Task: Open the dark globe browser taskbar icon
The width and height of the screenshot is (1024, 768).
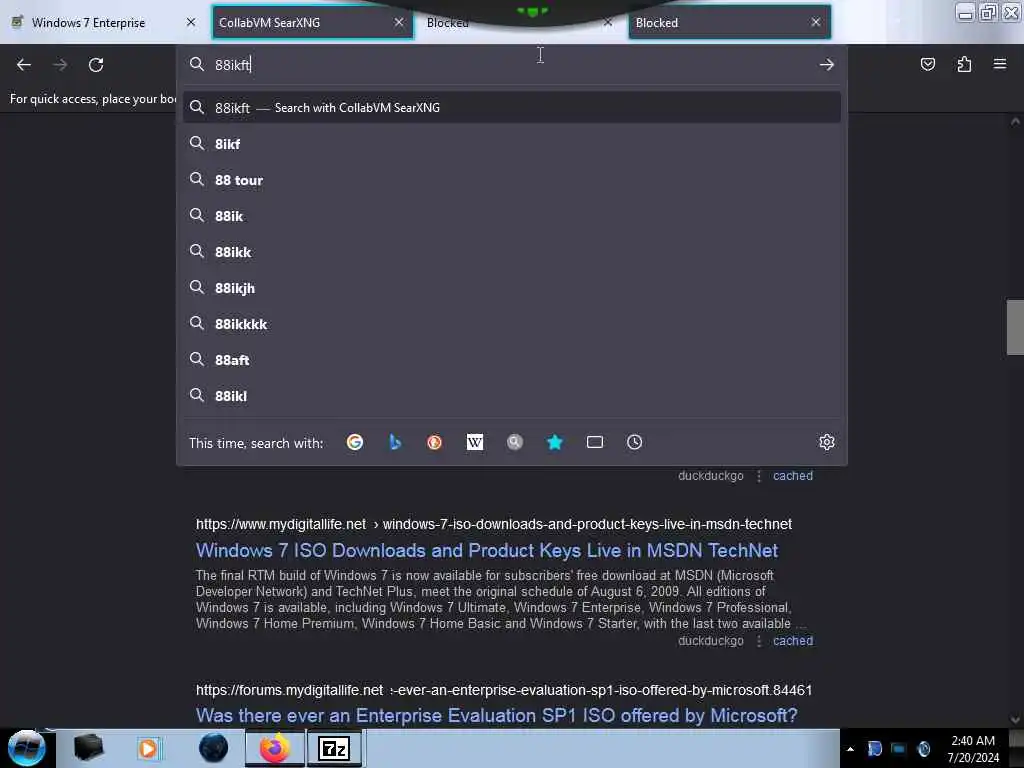Action: coord(214,748)
